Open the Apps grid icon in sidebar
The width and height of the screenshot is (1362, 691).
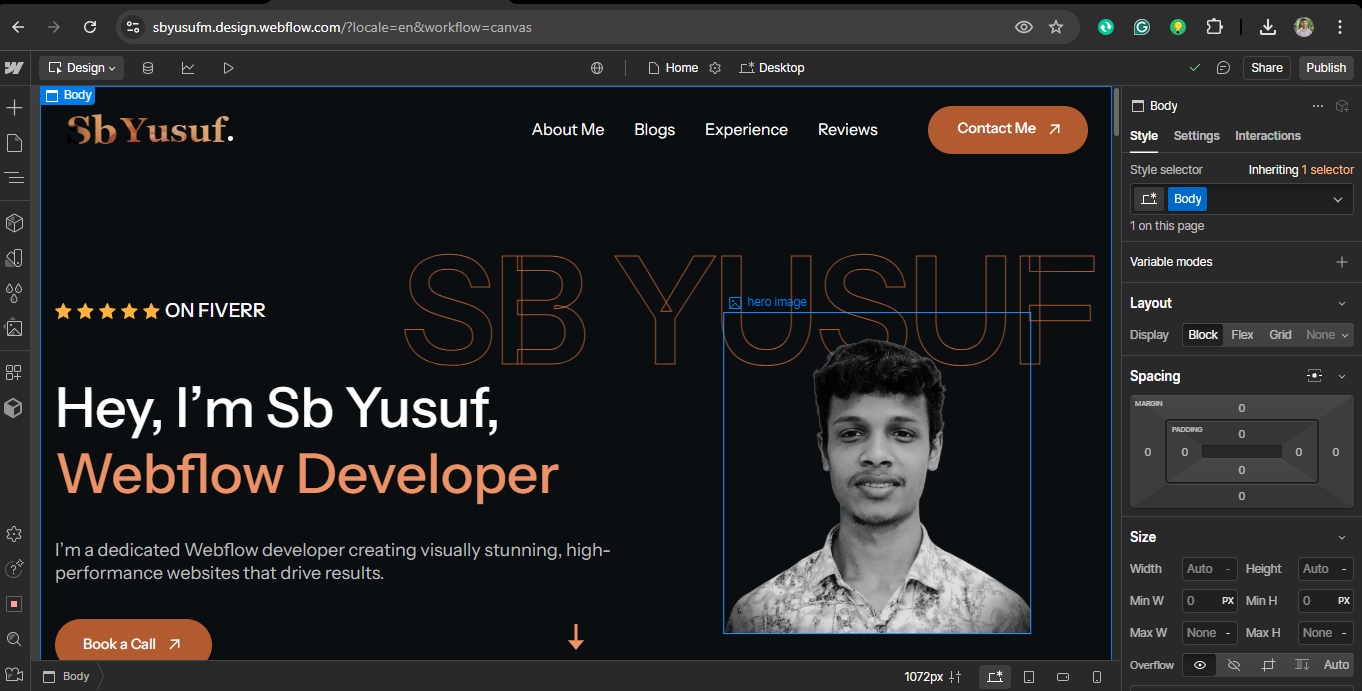(14, 372)
